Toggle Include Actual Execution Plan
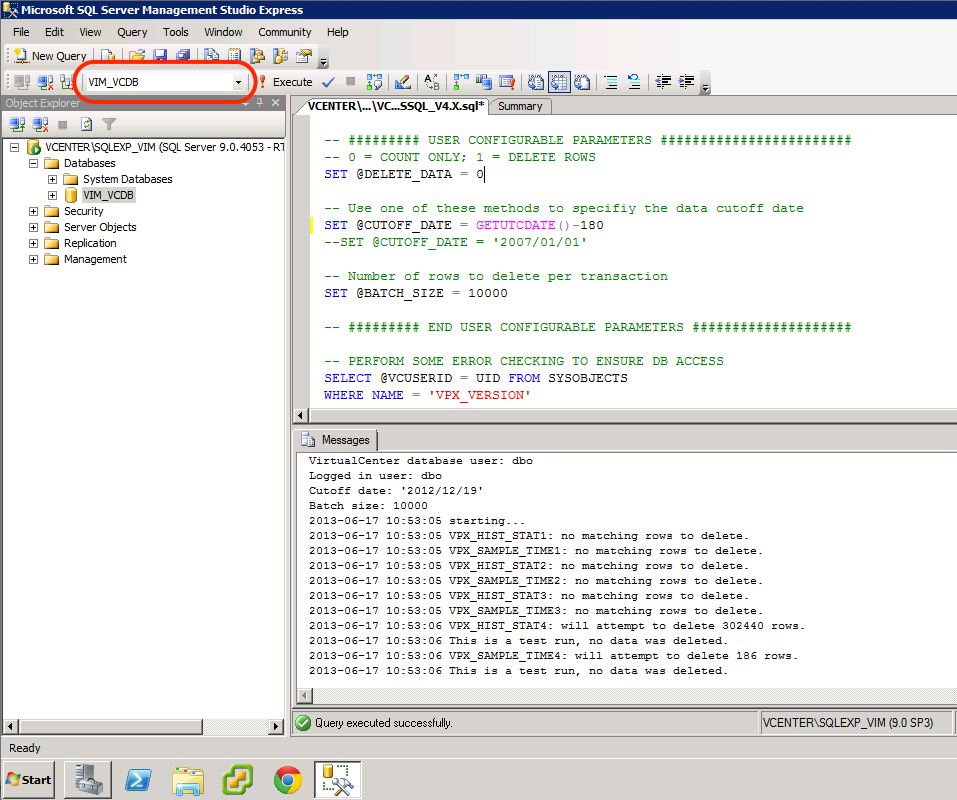This screenshot has width=957, height=800. click(461, 82)
